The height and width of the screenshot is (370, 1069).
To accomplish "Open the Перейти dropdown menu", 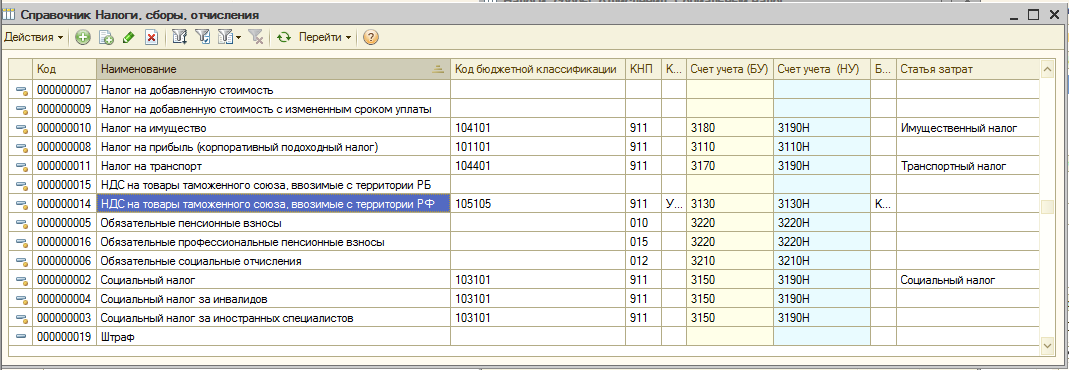I will tap(325, 38).
